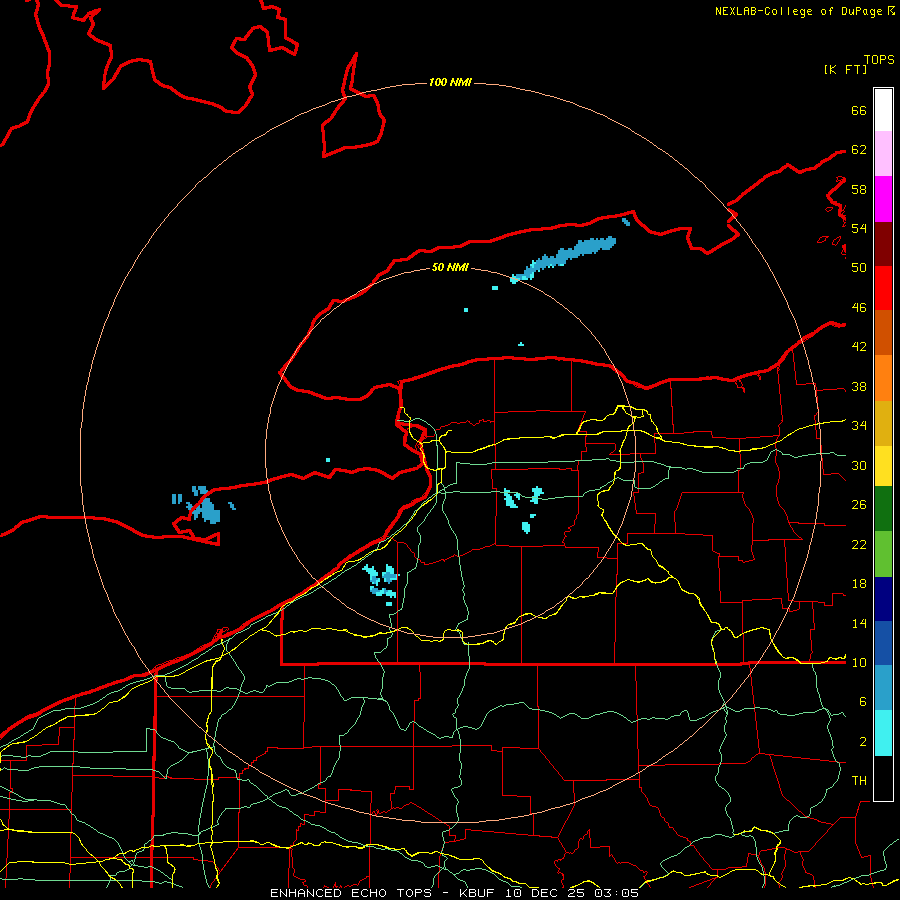900x900 pixels.
Task: Click the bright orange legend swatch
Action: pos(883,378)
